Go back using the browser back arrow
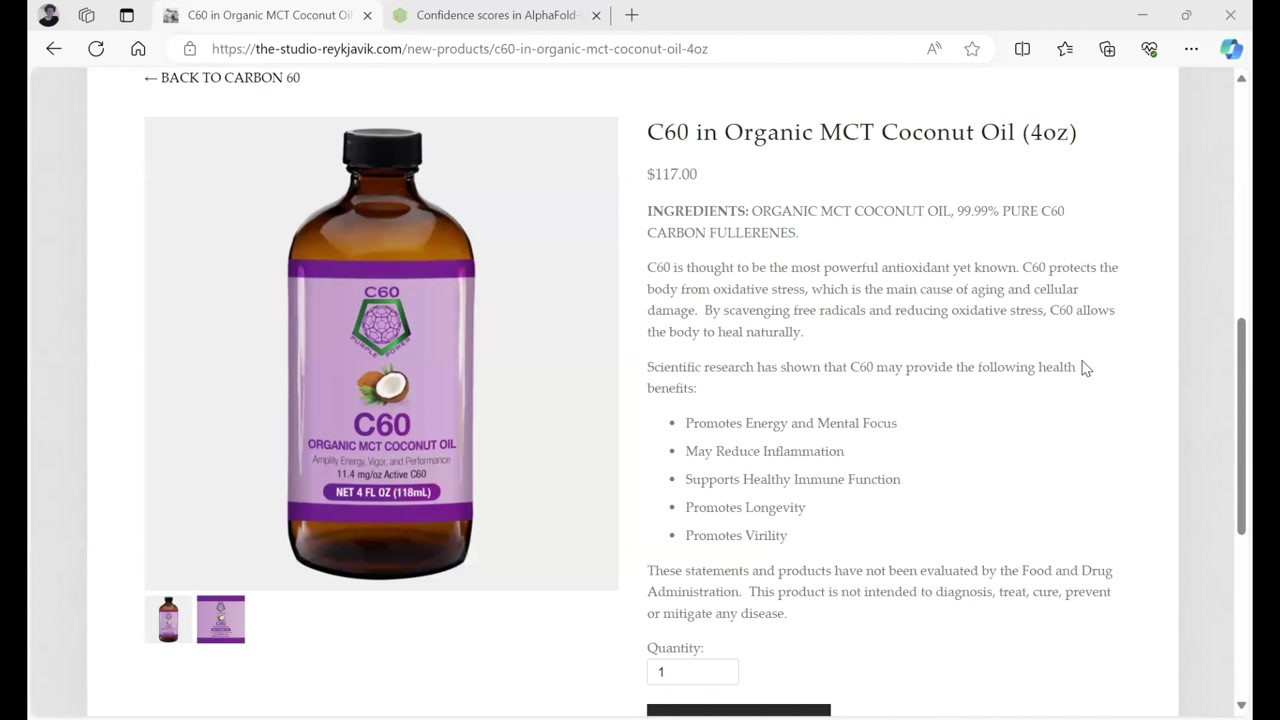Viewport: 1280px width, 720px height. [x=54, y=48]
